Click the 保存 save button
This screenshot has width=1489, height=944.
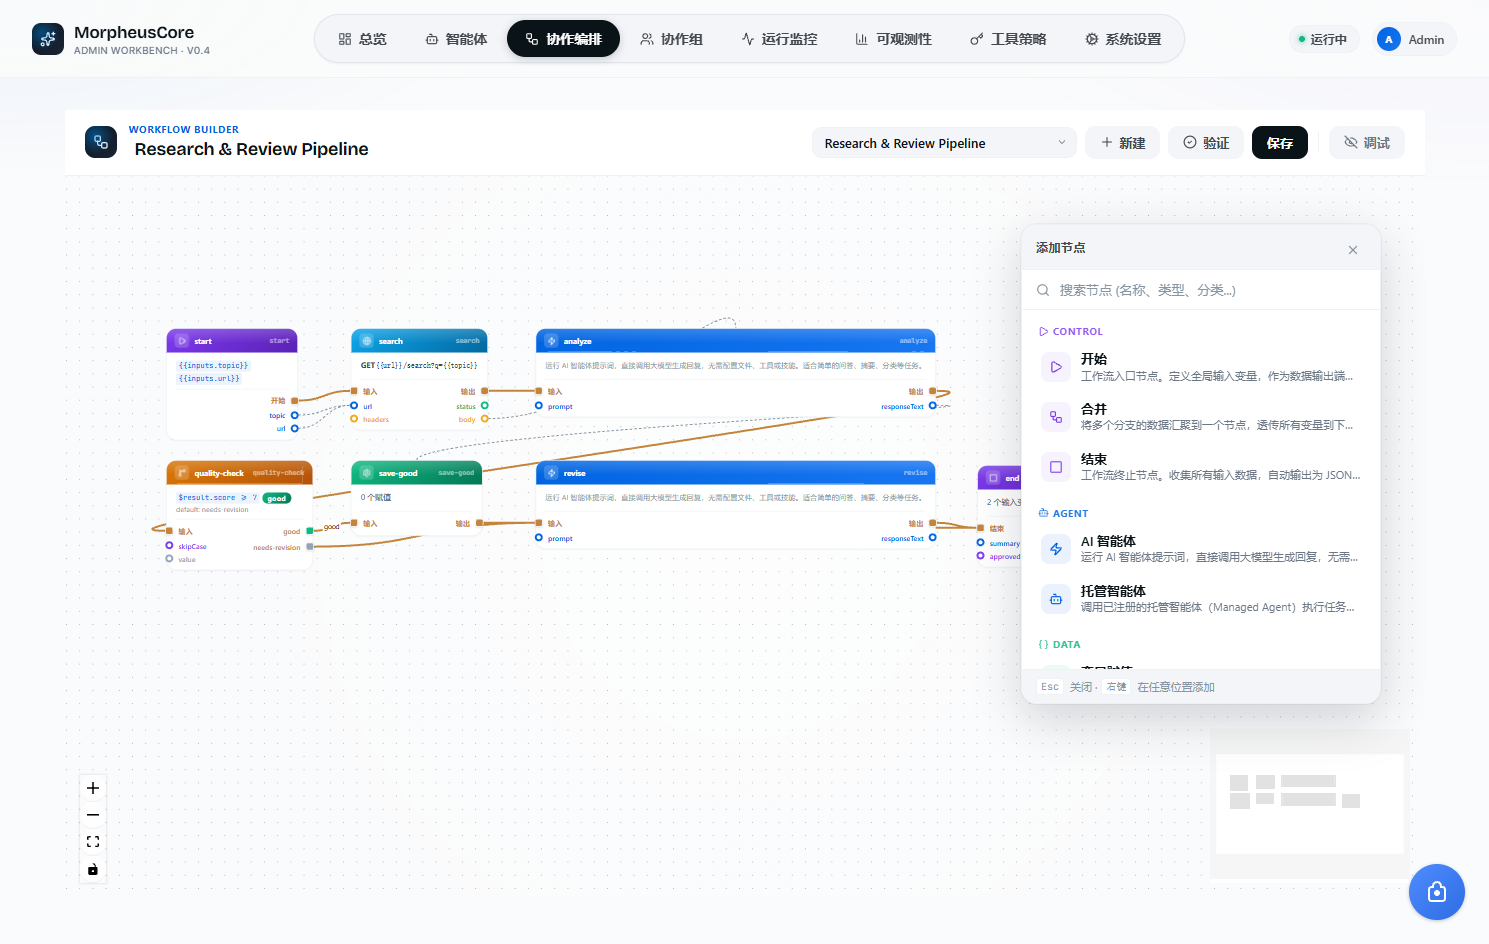click(1280, 143)
